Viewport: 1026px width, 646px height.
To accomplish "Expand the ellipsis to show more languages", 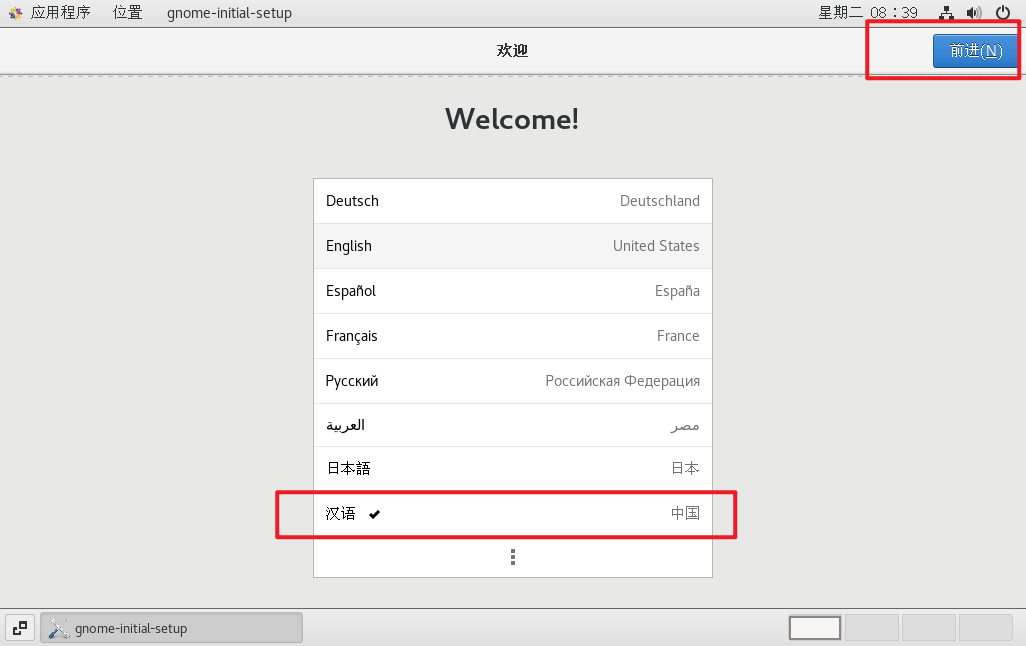I will 512,556.
